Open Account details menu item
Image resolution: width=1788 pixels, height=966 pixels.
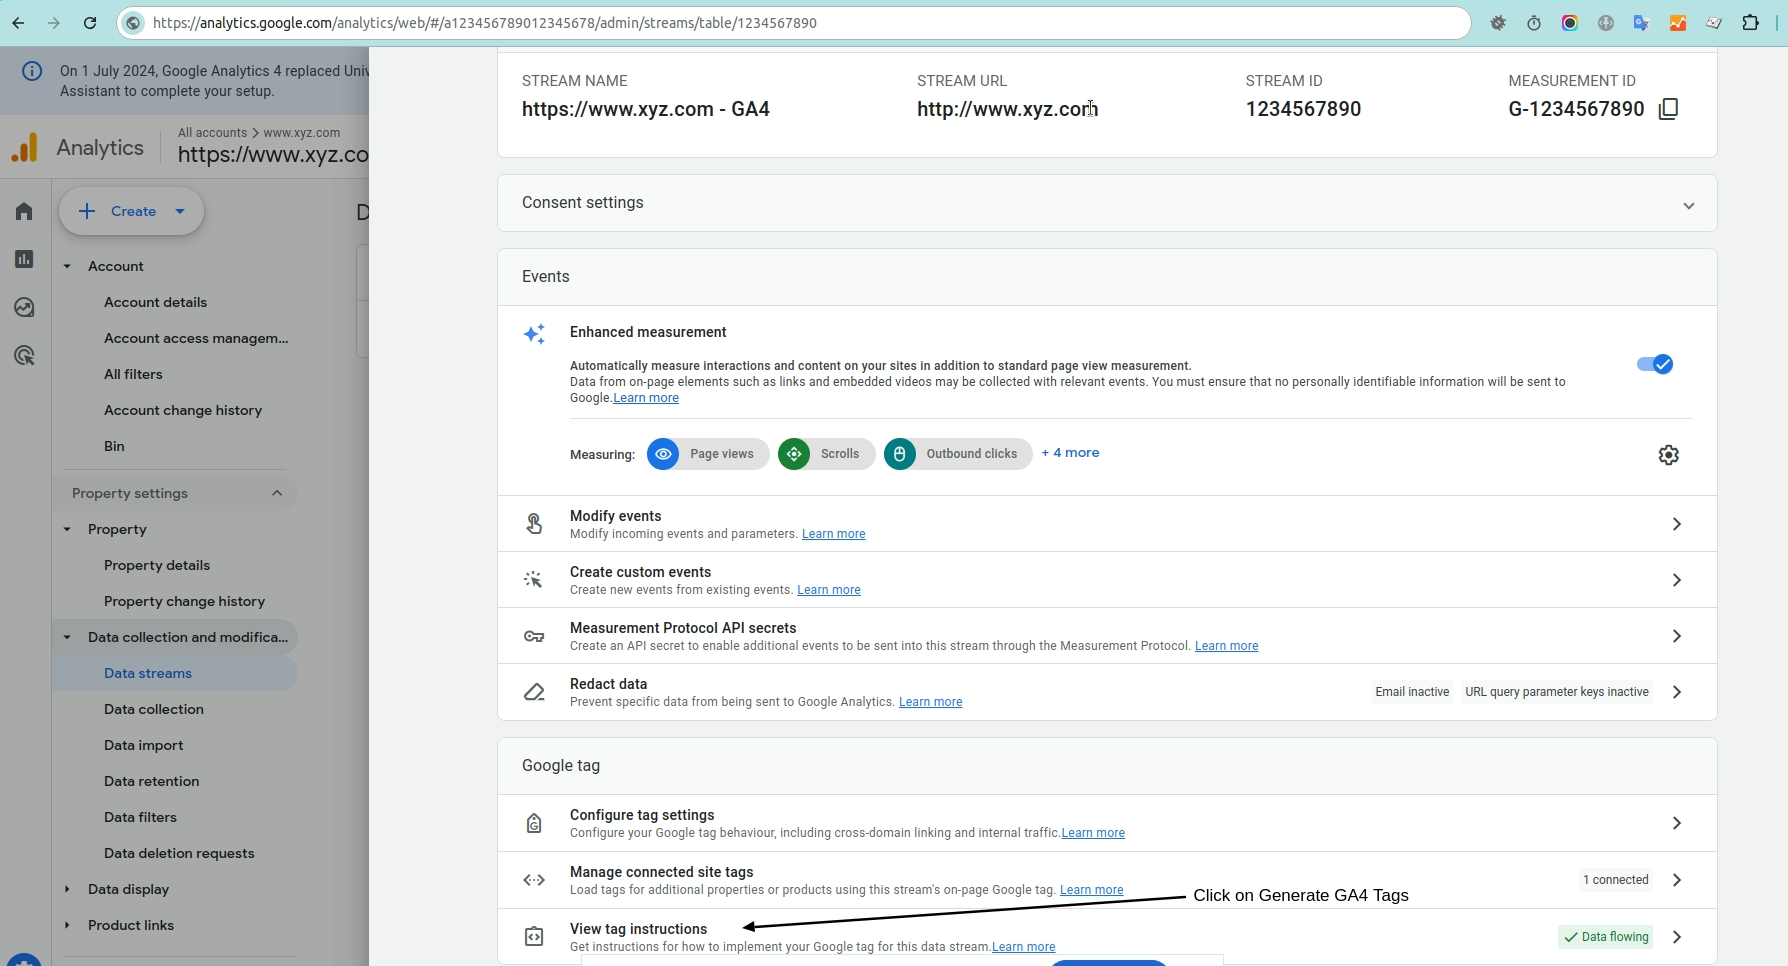pos(155,302)
